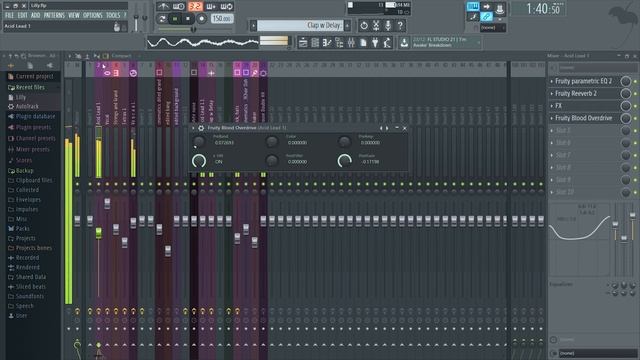Open the mixer view icon
The image size is (640, 360).
click(351, 42)
